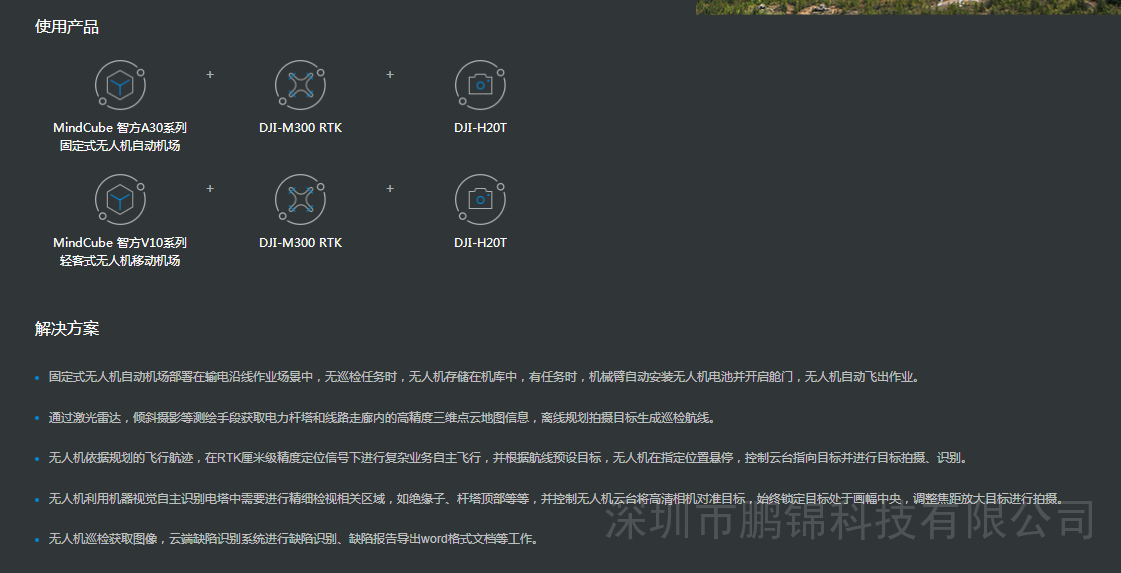Click the bullet paragraph starting with 无人机巡检获取图像
Viewport: 1121px width, 573px height.
[294, 539]
